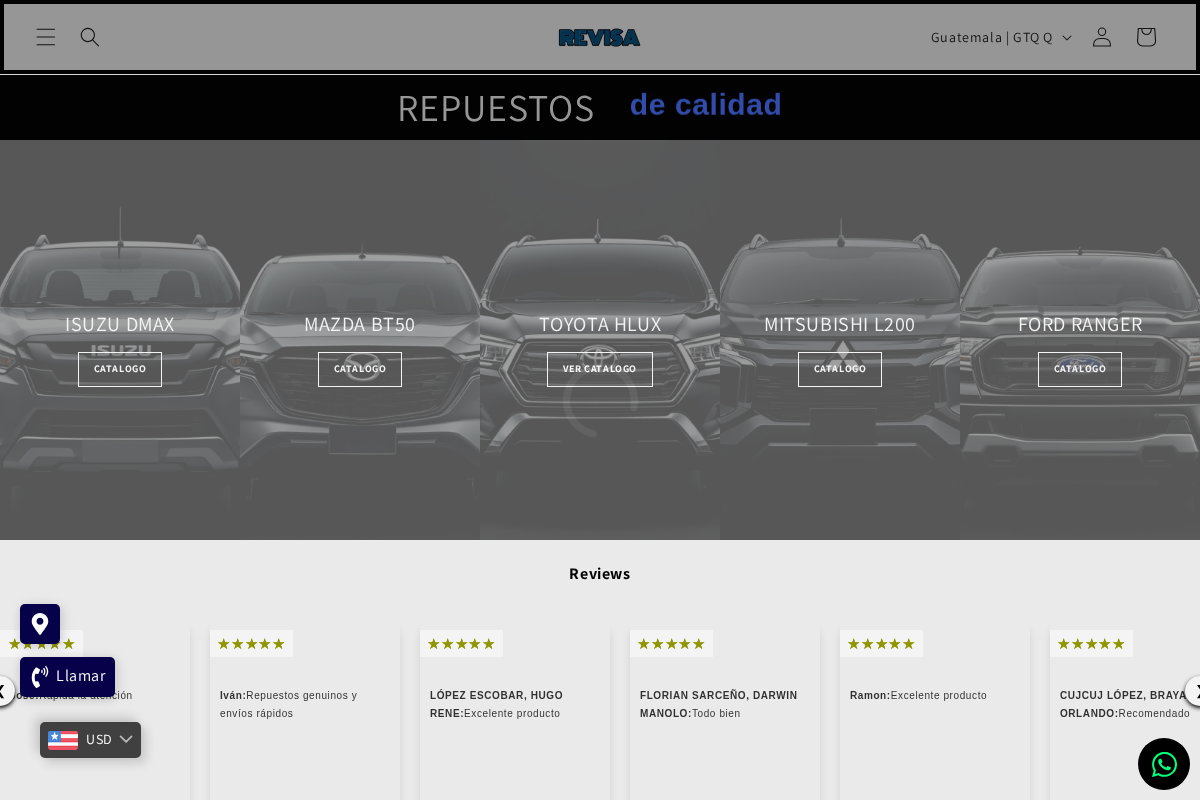The width and height of the screenshot is (1200, 800).
Task: Click the search magnifier icon
Action: coord(90,37)
